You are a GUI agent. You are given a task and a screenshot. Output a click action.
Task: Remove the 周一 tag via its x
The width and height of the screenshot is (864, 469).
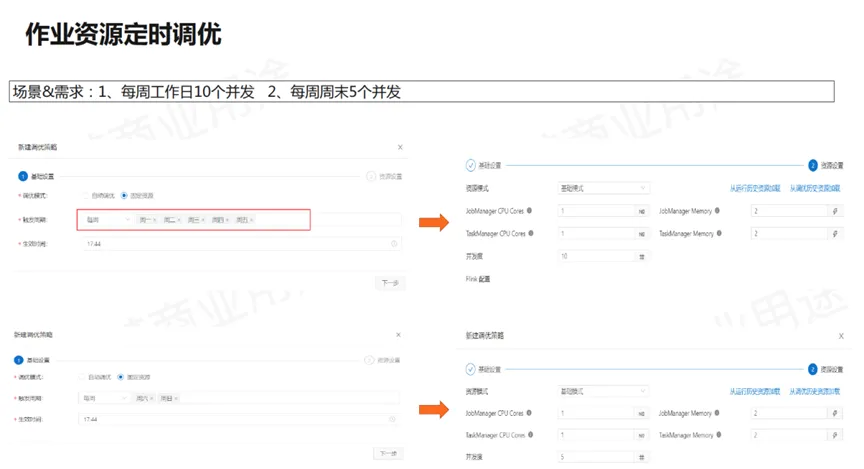(x=154, y=220)
